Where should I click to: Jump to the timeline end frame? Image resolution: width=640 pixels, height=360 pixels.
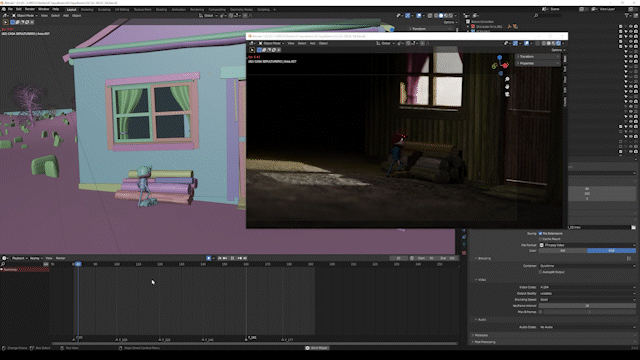[245, 258]
